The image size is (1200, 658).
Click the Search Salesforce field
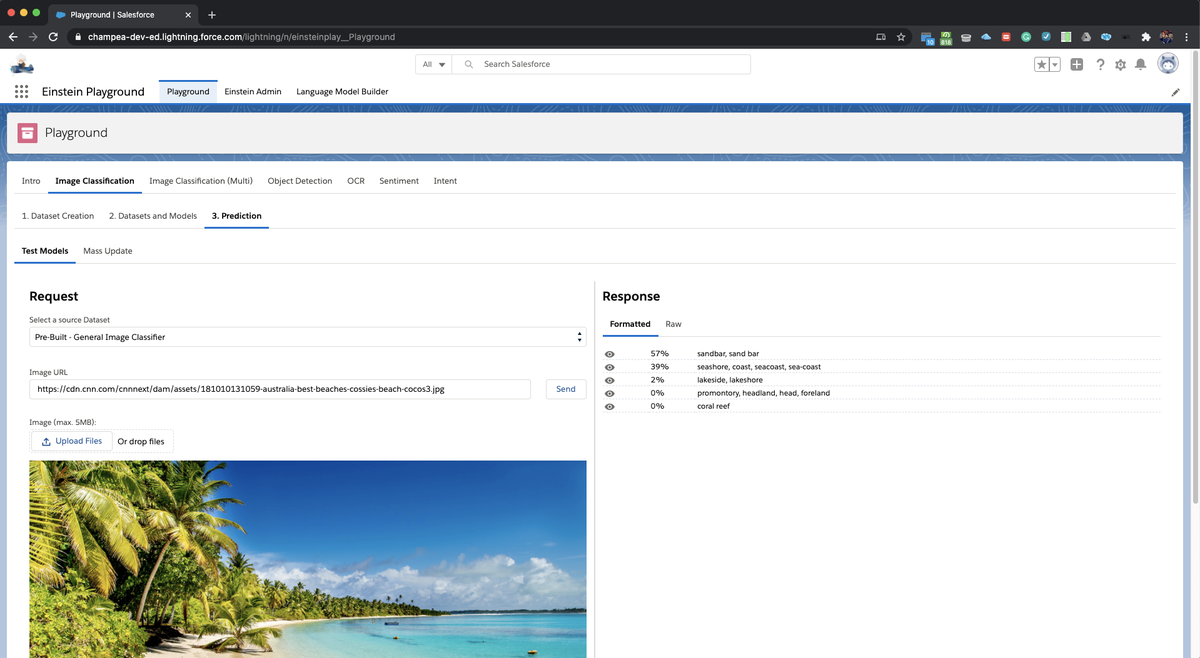click(601, 64)
